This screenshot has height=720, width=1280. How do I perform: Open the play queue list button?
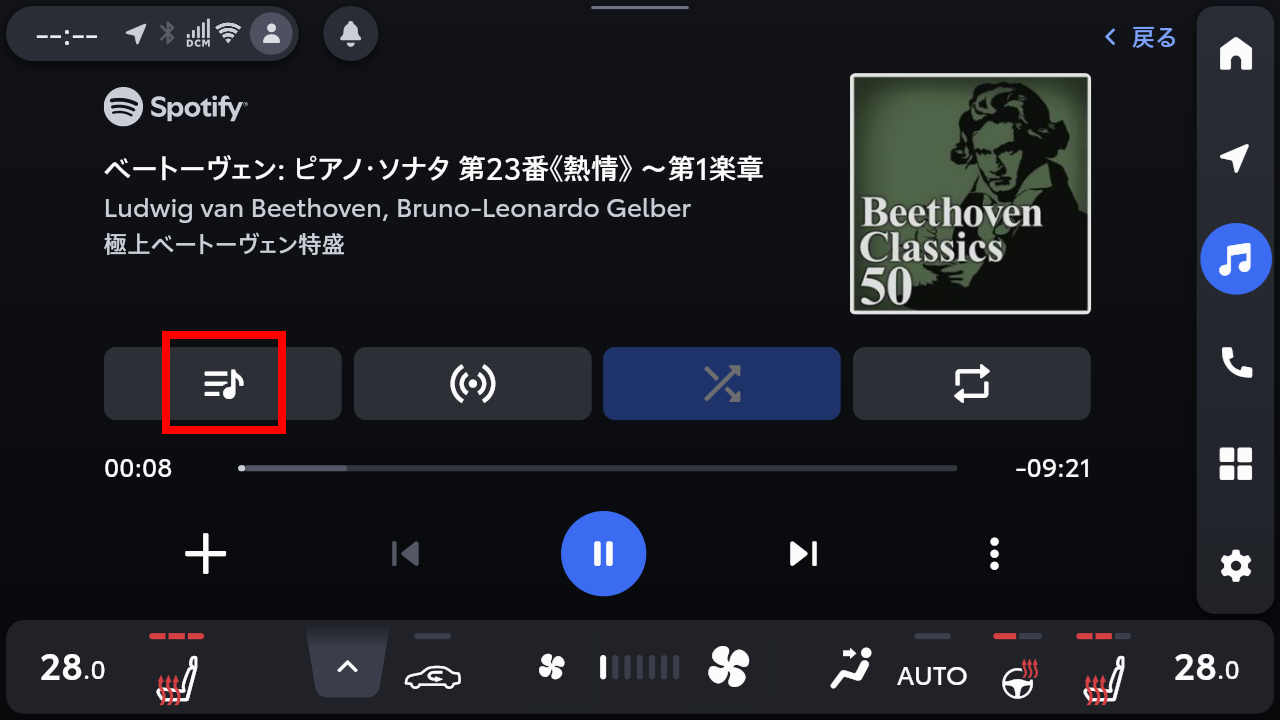click(223, 383)
